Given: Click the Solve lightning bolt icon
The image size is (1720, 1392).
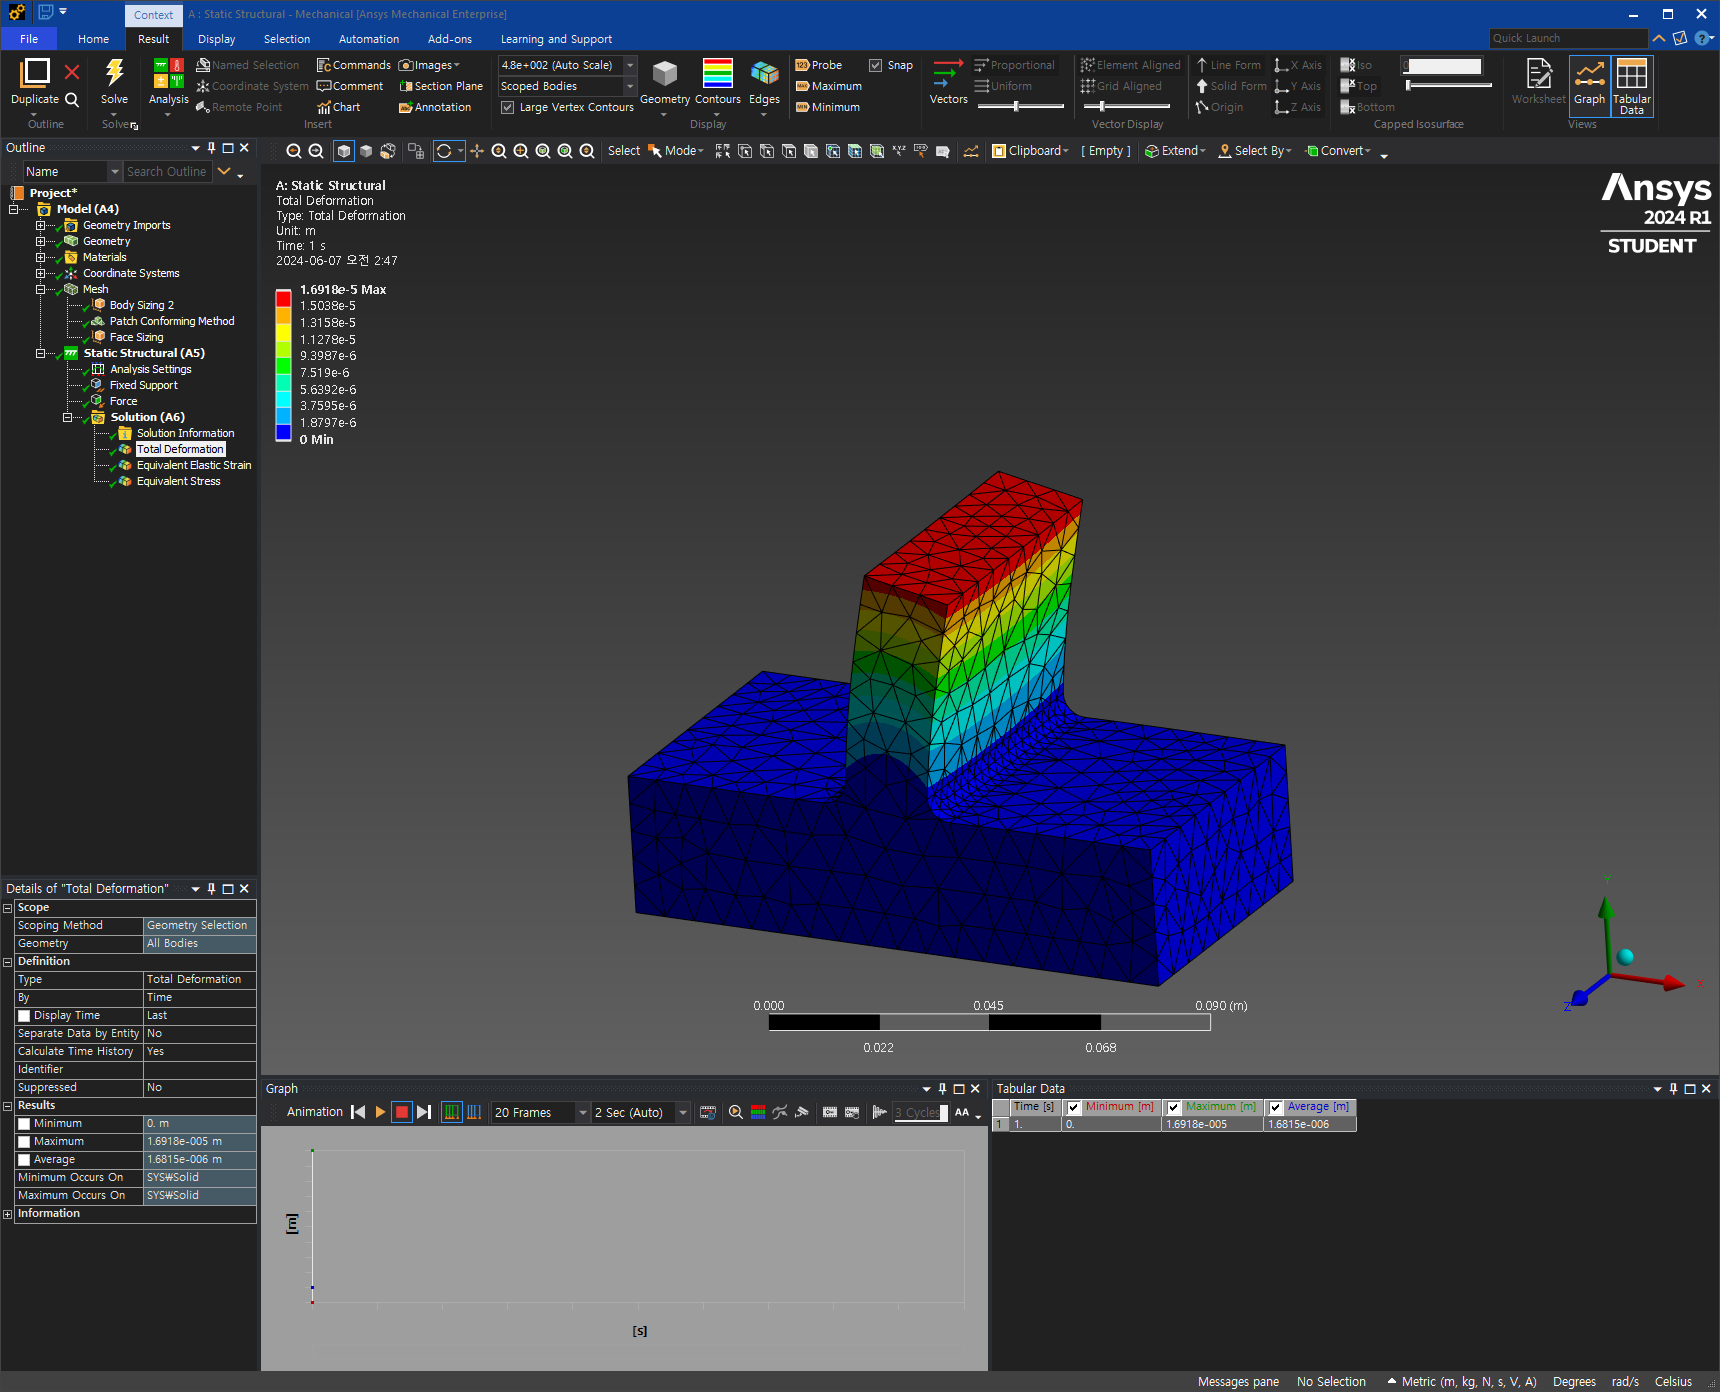Looking at the screenshot, I should click(x=114, y=73).
